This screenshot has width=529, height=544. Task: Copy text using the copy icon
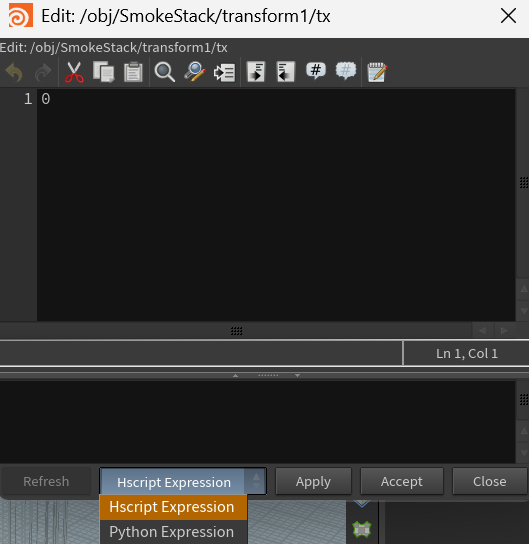[x=104, y=72]
